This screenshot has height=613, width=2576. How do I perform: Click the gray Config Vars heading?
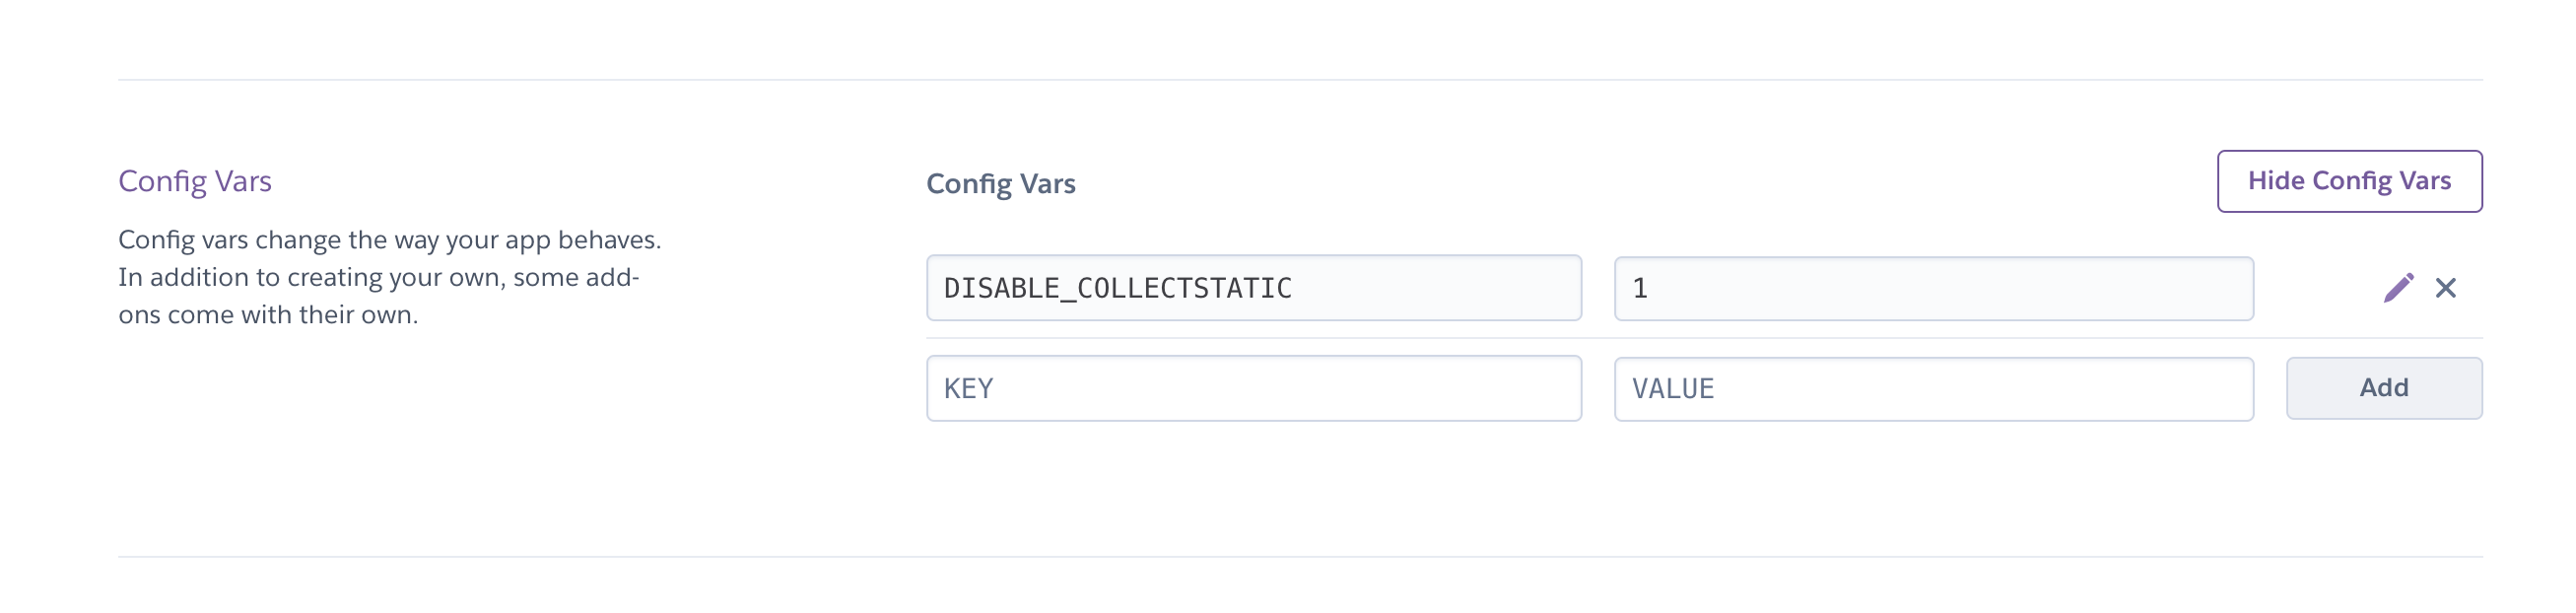[x=1000, y=184]
